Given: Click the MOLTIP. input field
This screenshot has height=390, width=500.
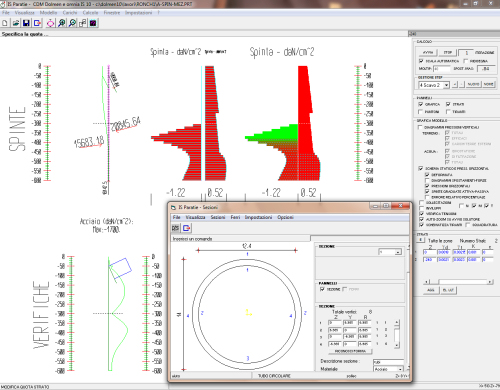Looking at the screenshot, I should pos(441,69).
